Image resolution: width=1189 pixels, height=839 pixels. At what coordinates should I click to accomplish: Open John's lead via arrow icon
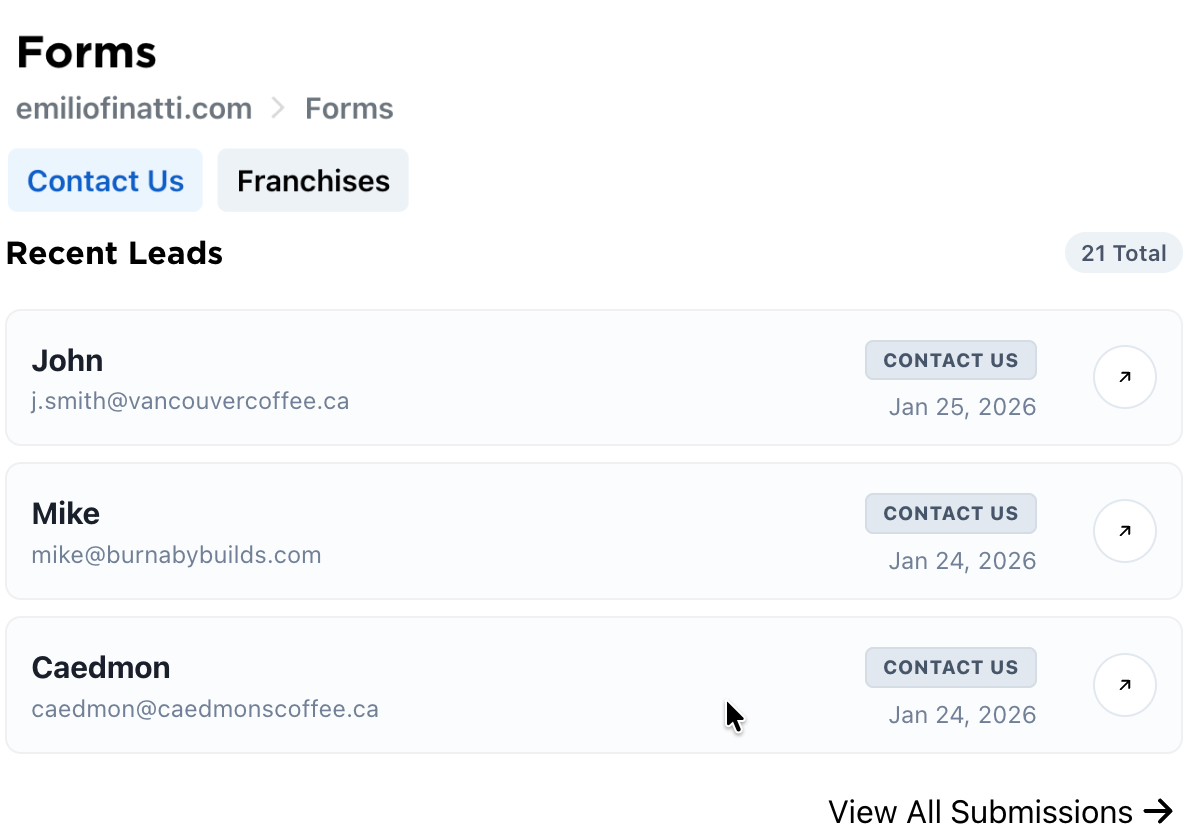pyautogui.click(x=1124, y=377)
